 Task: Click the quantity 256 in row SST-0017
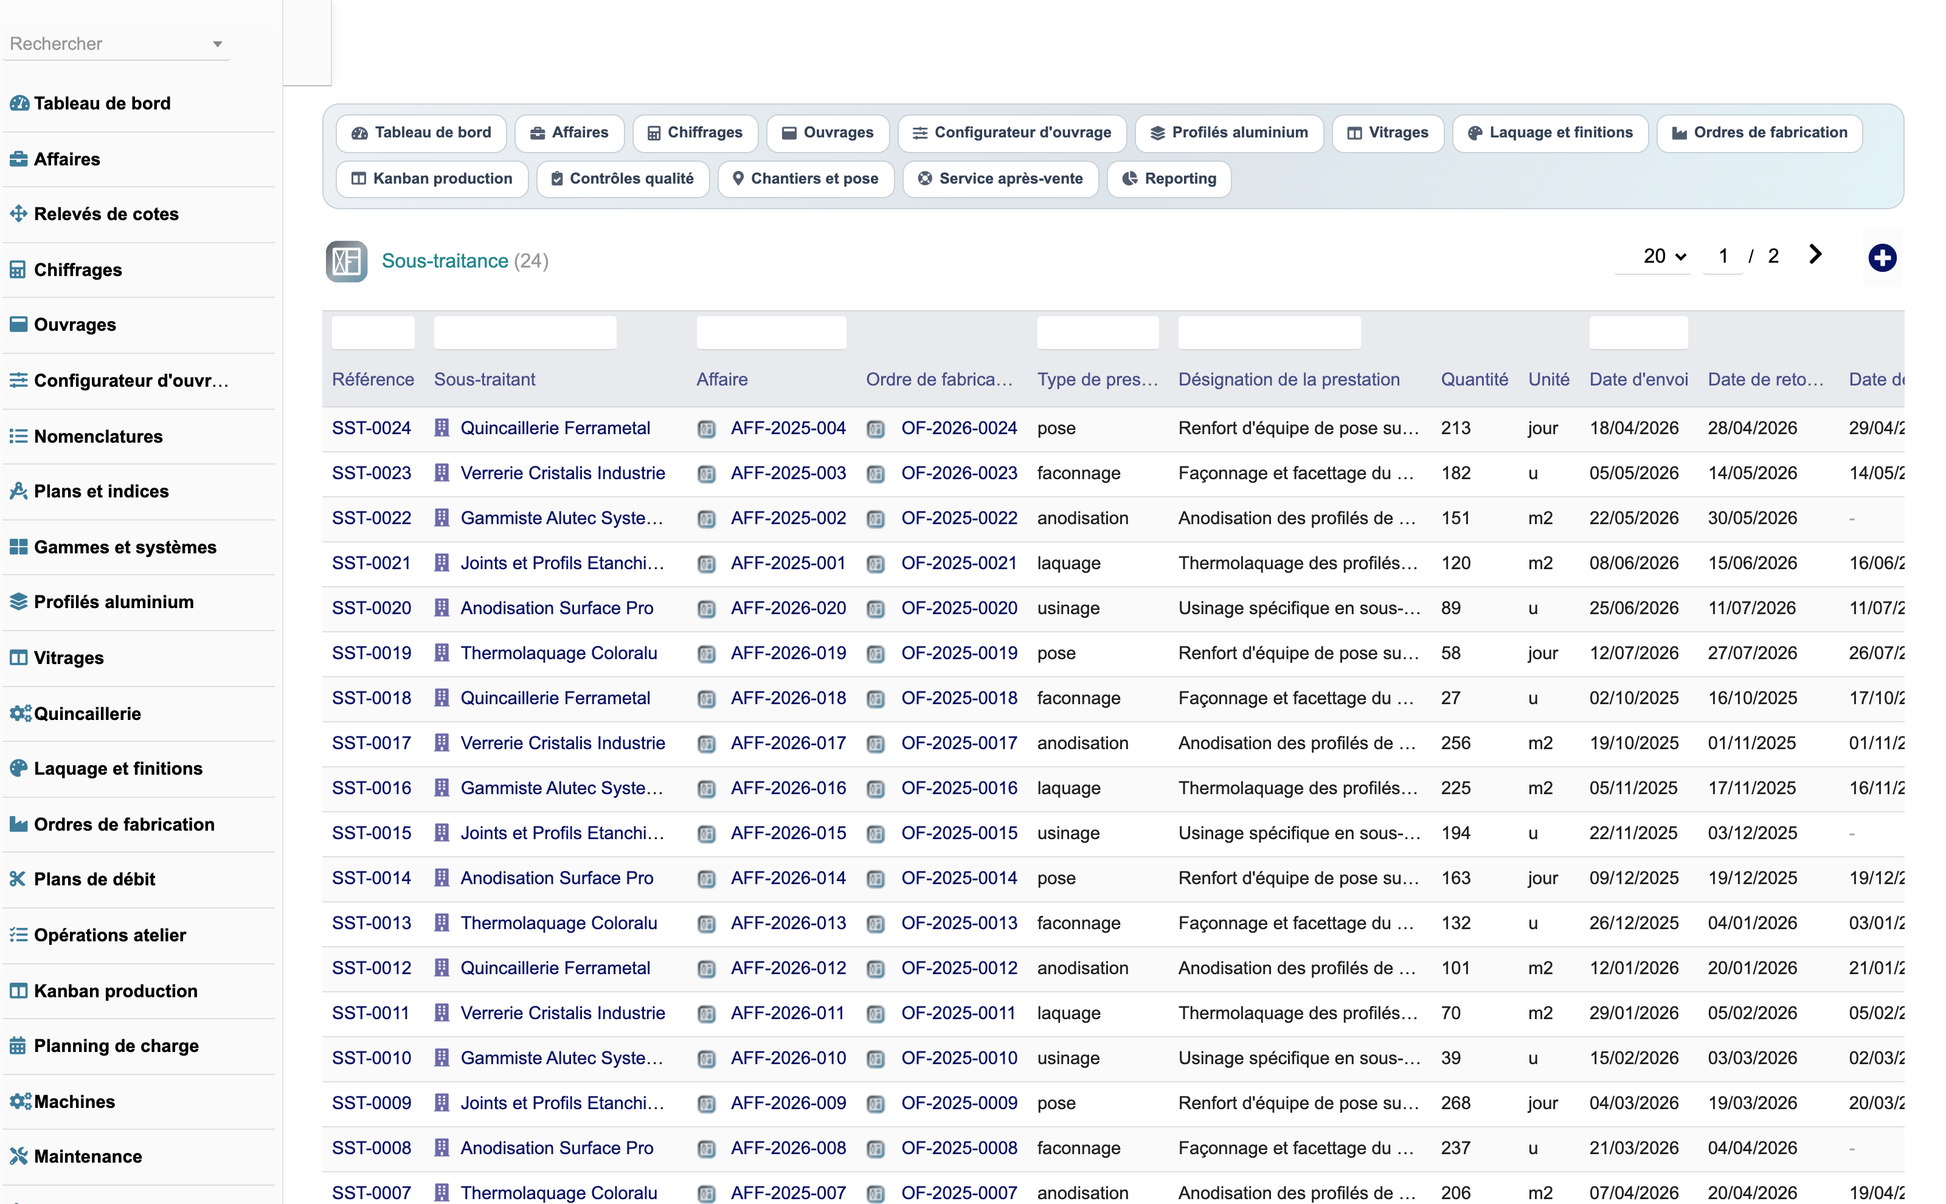(1456, 743)
